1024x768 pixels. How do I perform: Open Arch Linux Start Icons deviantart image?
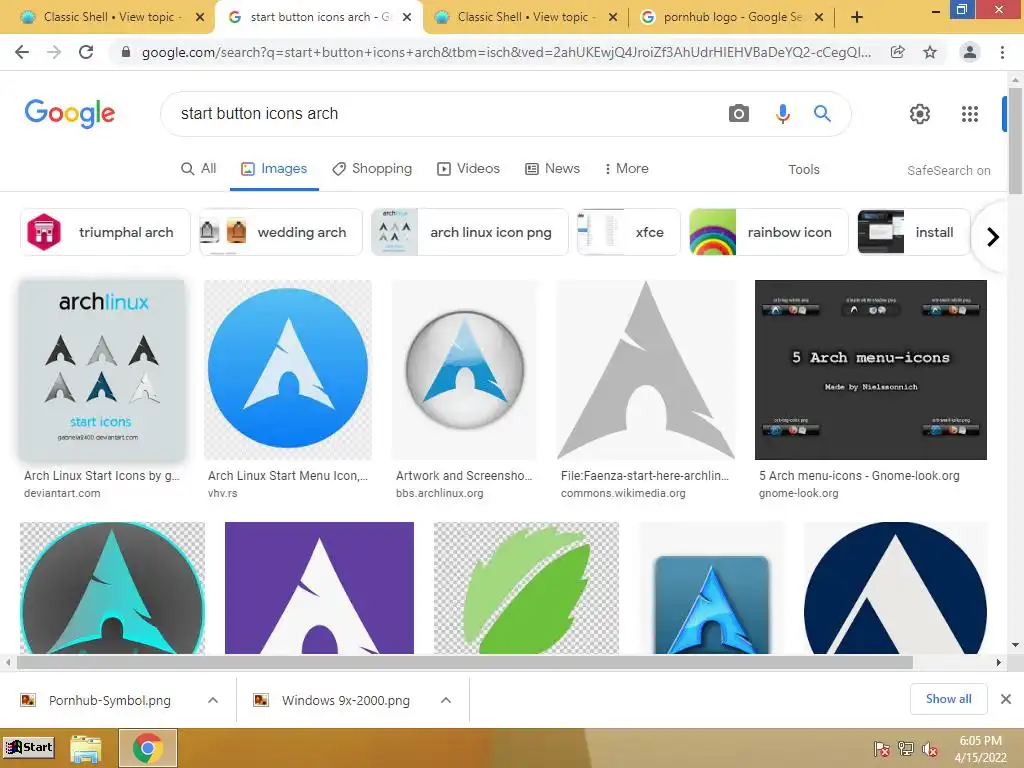click(x=102, y=370)
